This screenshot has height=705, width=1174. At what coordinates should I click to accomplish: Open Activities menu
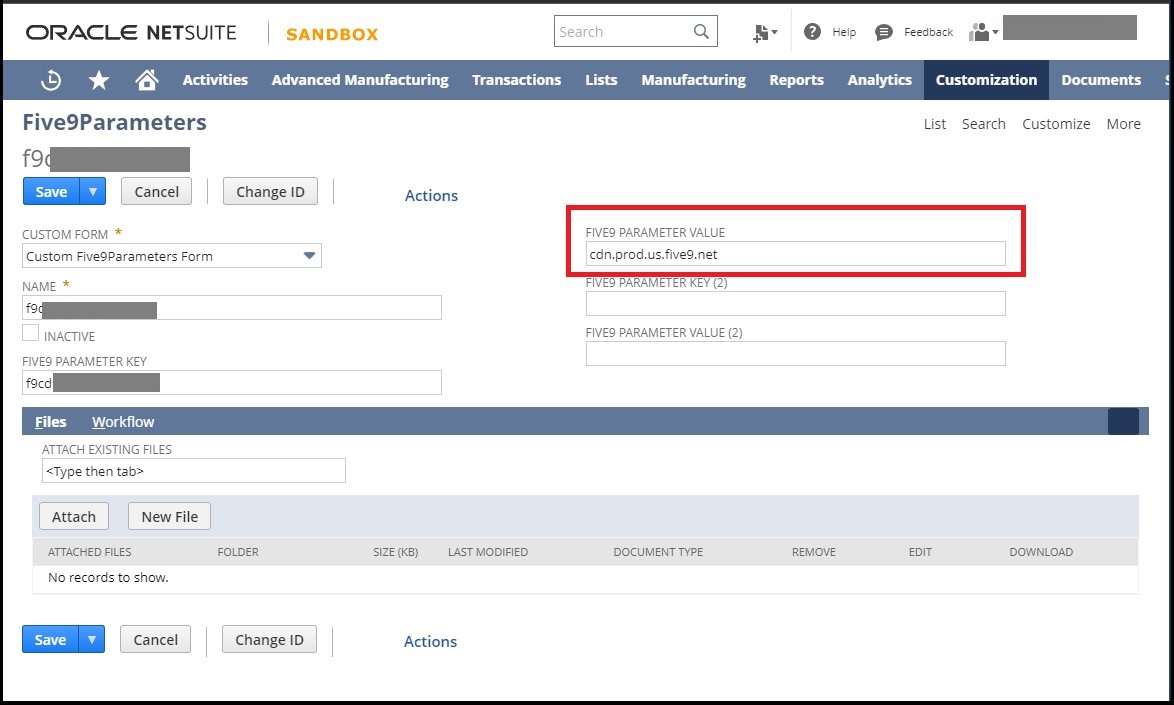(x=215, y=80)
